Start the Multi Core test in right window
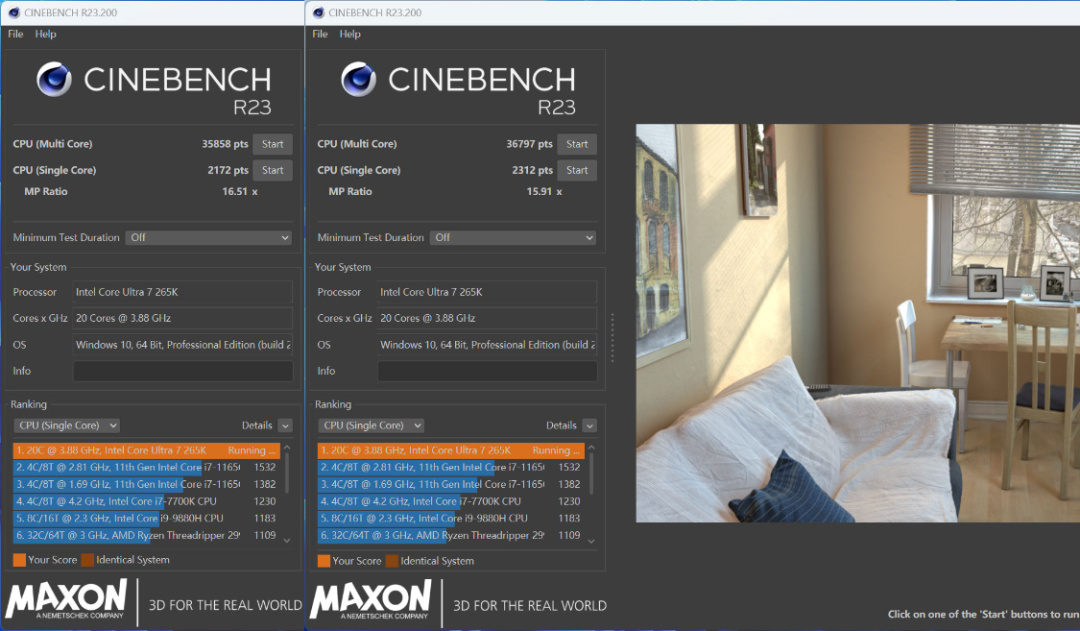Viewport: 1080px width, 631px height. pyautogui.click(x=577, y=144)
